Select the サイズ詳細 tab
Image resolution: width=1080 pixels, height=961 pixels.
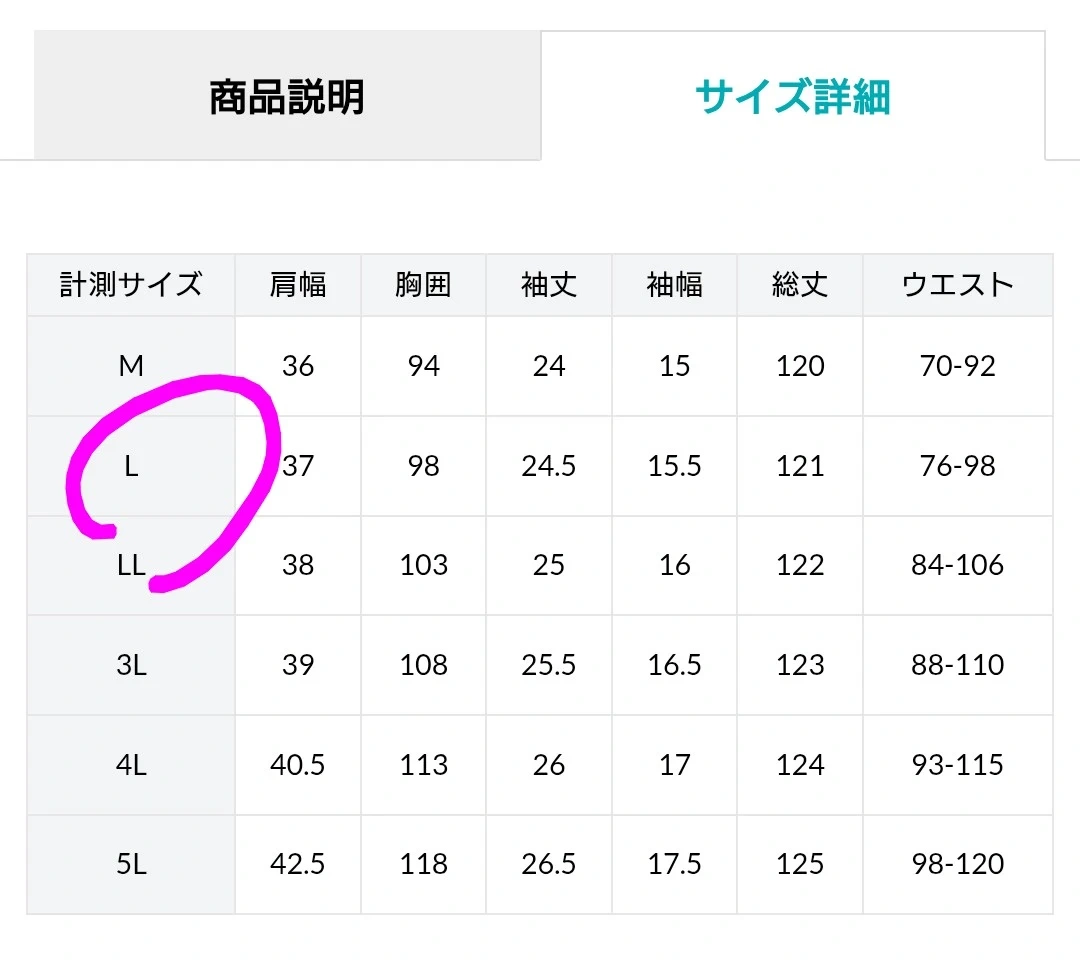793,96
